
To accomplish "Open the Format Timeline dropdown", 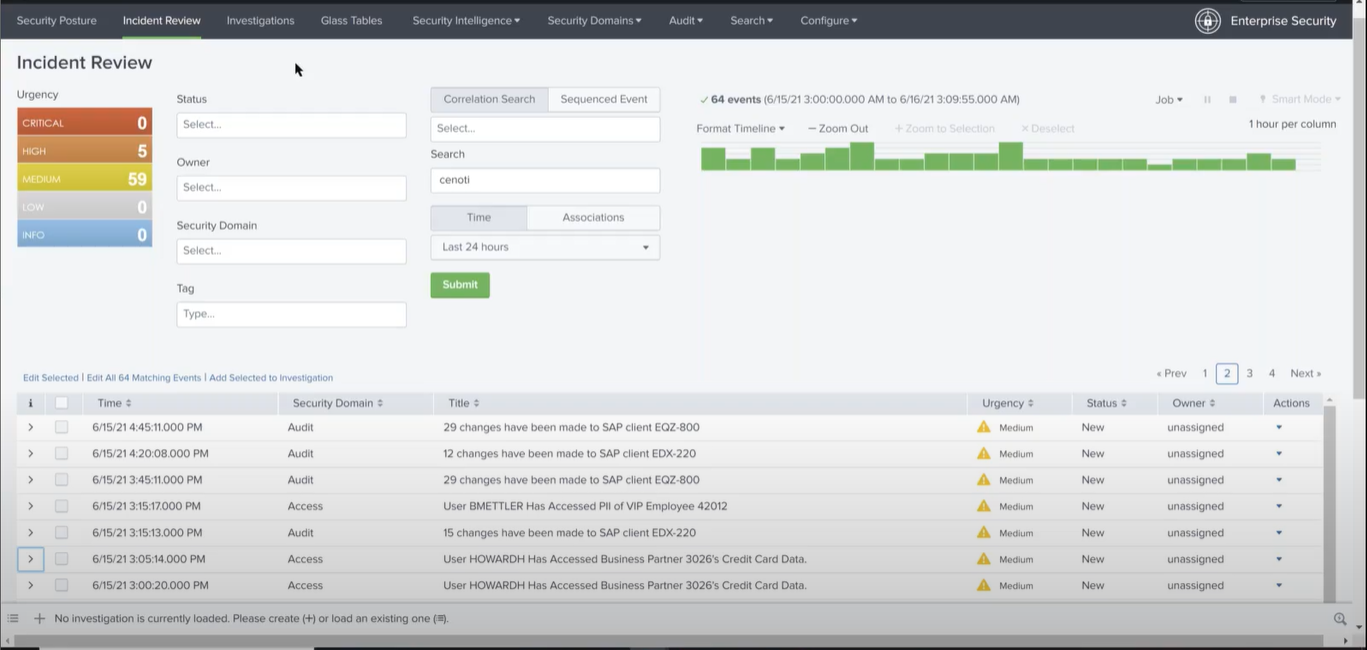I will click(x=741, y=128).
